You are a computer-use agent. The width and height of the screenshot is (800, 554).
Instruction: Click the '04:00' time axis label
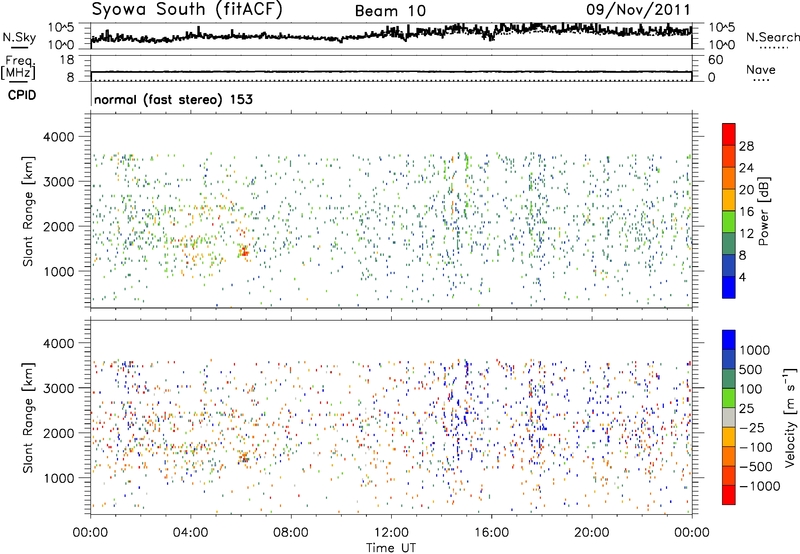190,533
